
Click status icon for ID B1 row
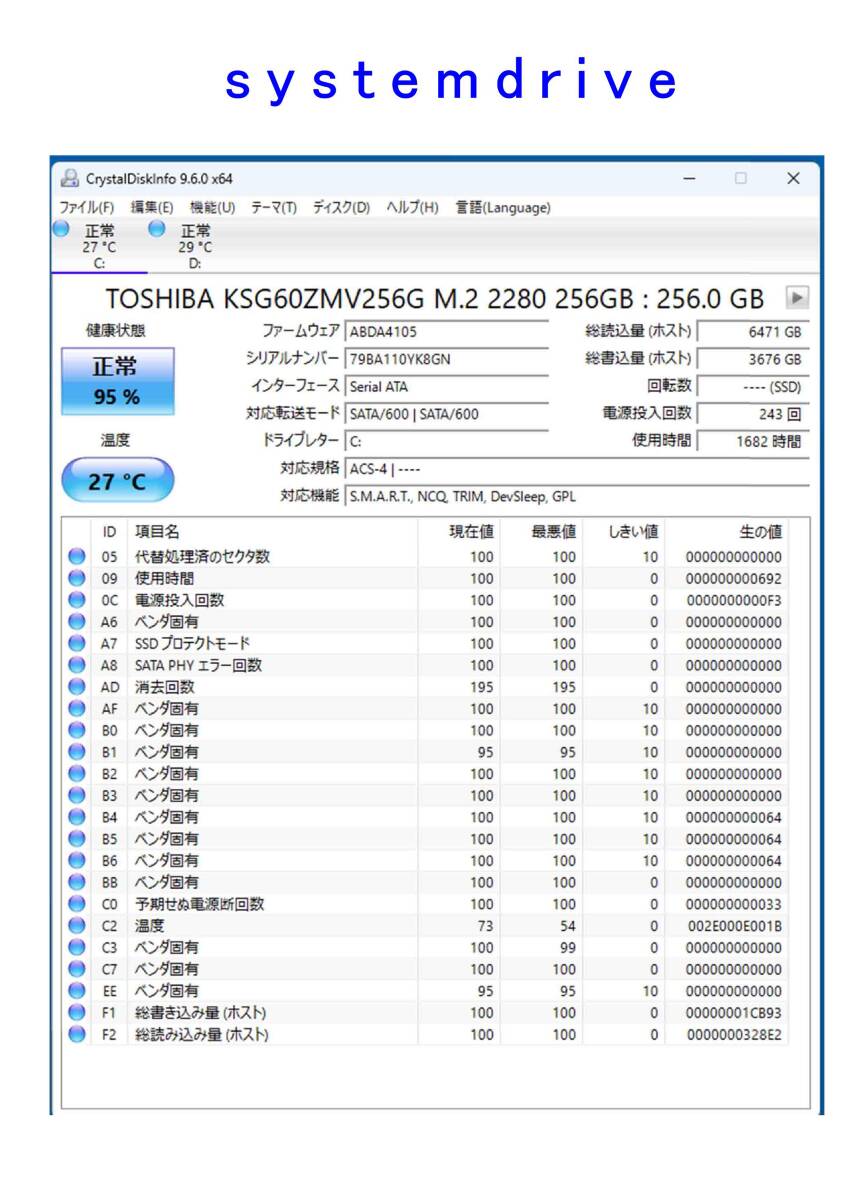76,752
